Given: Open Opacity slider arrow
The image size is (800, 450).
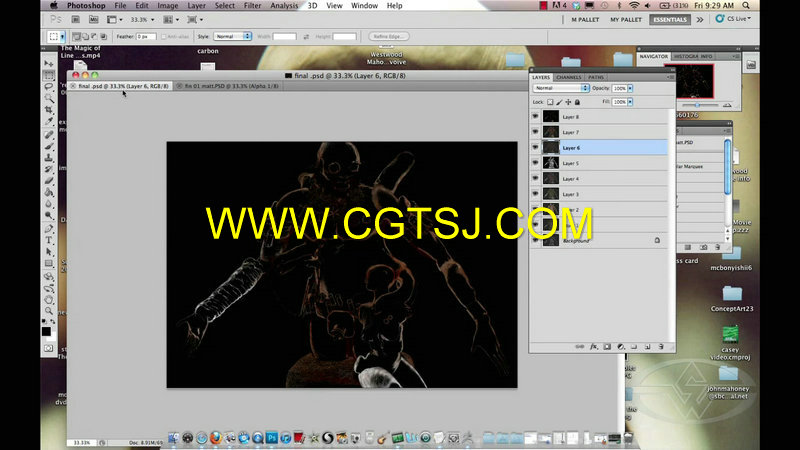Looking at the screenshot, I should click(631, 88).
